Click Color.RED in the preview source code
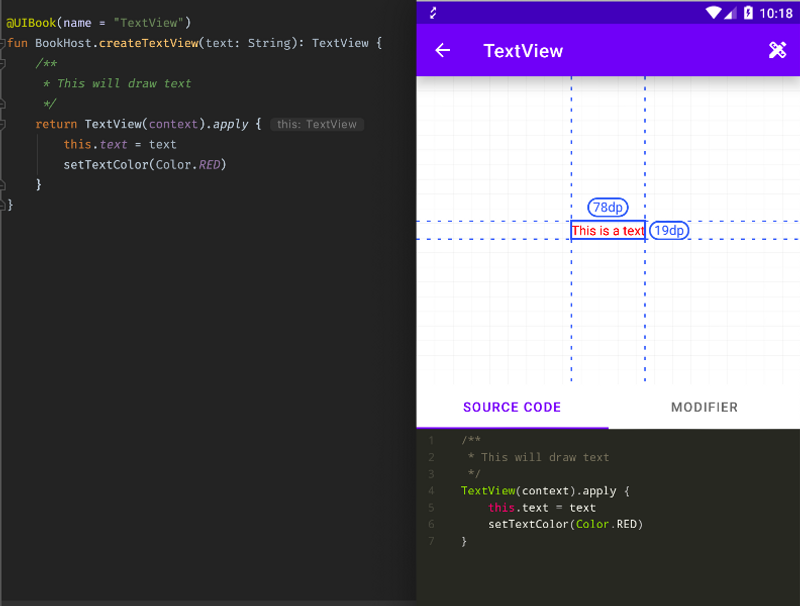 pyautogui.click(x=608, y=524)
